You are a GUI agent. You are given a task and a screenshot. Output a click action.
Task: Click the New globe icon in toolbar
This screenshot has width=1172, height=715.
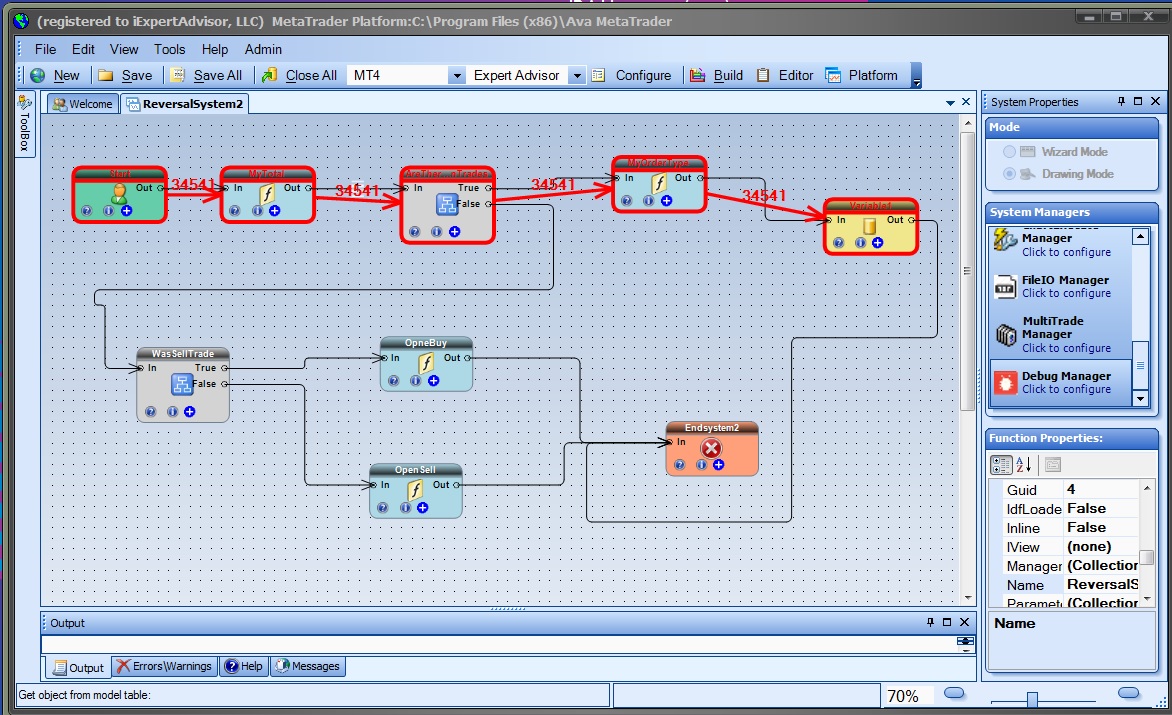click(37, 75)
